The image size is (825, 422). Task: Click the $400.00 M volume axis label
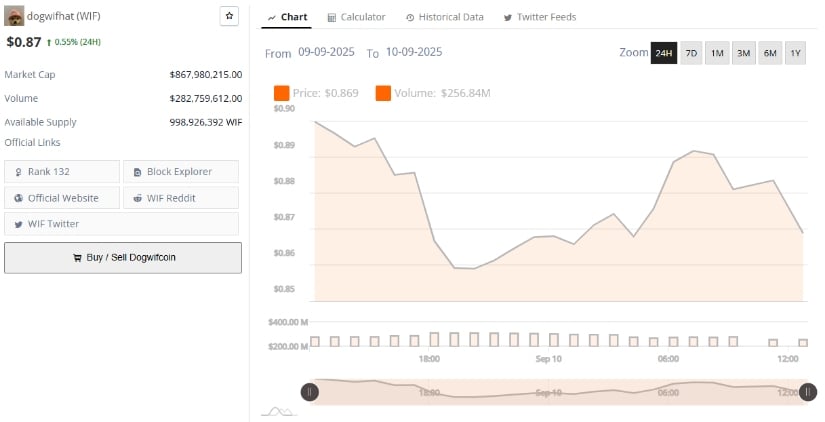[x=288, y=322]
